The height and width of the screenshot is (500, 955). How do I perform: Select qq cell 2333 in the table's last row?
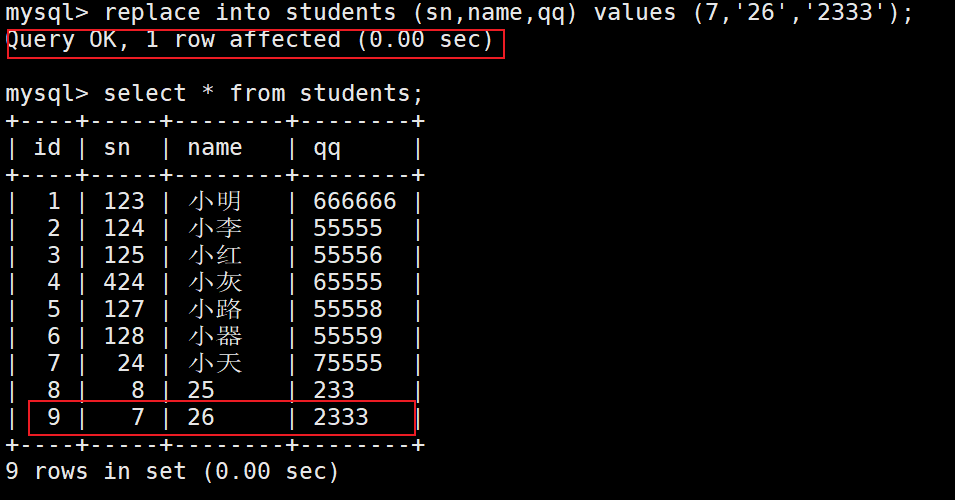[x=341, y=417]
